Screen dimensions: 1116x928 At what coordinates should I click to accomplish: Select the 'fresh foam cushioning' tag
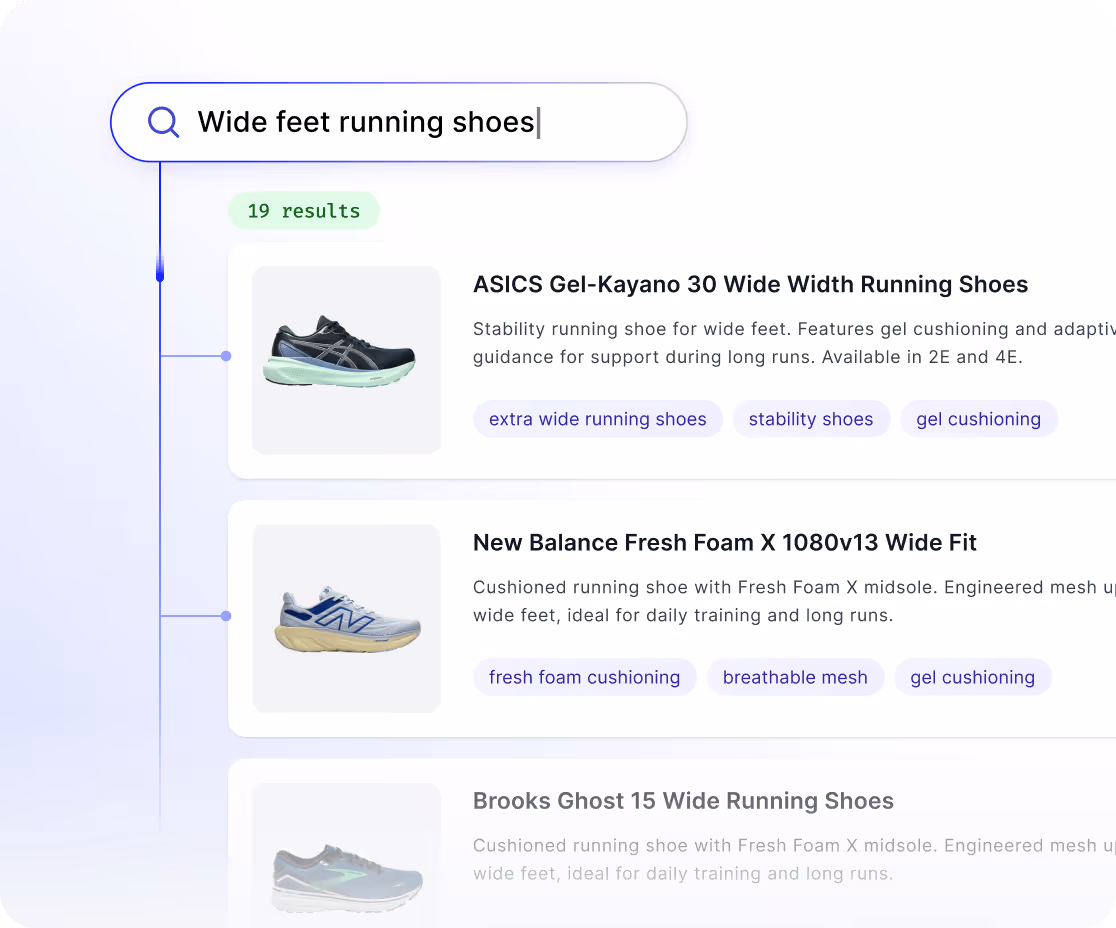point(584,677)
